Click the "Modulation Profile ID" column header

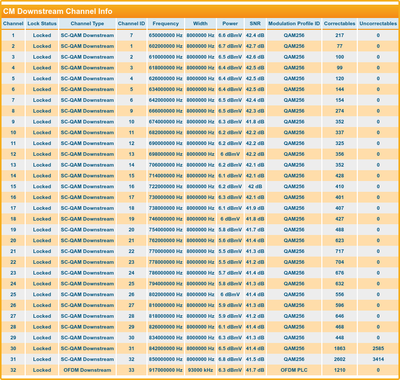coord(294,24)
